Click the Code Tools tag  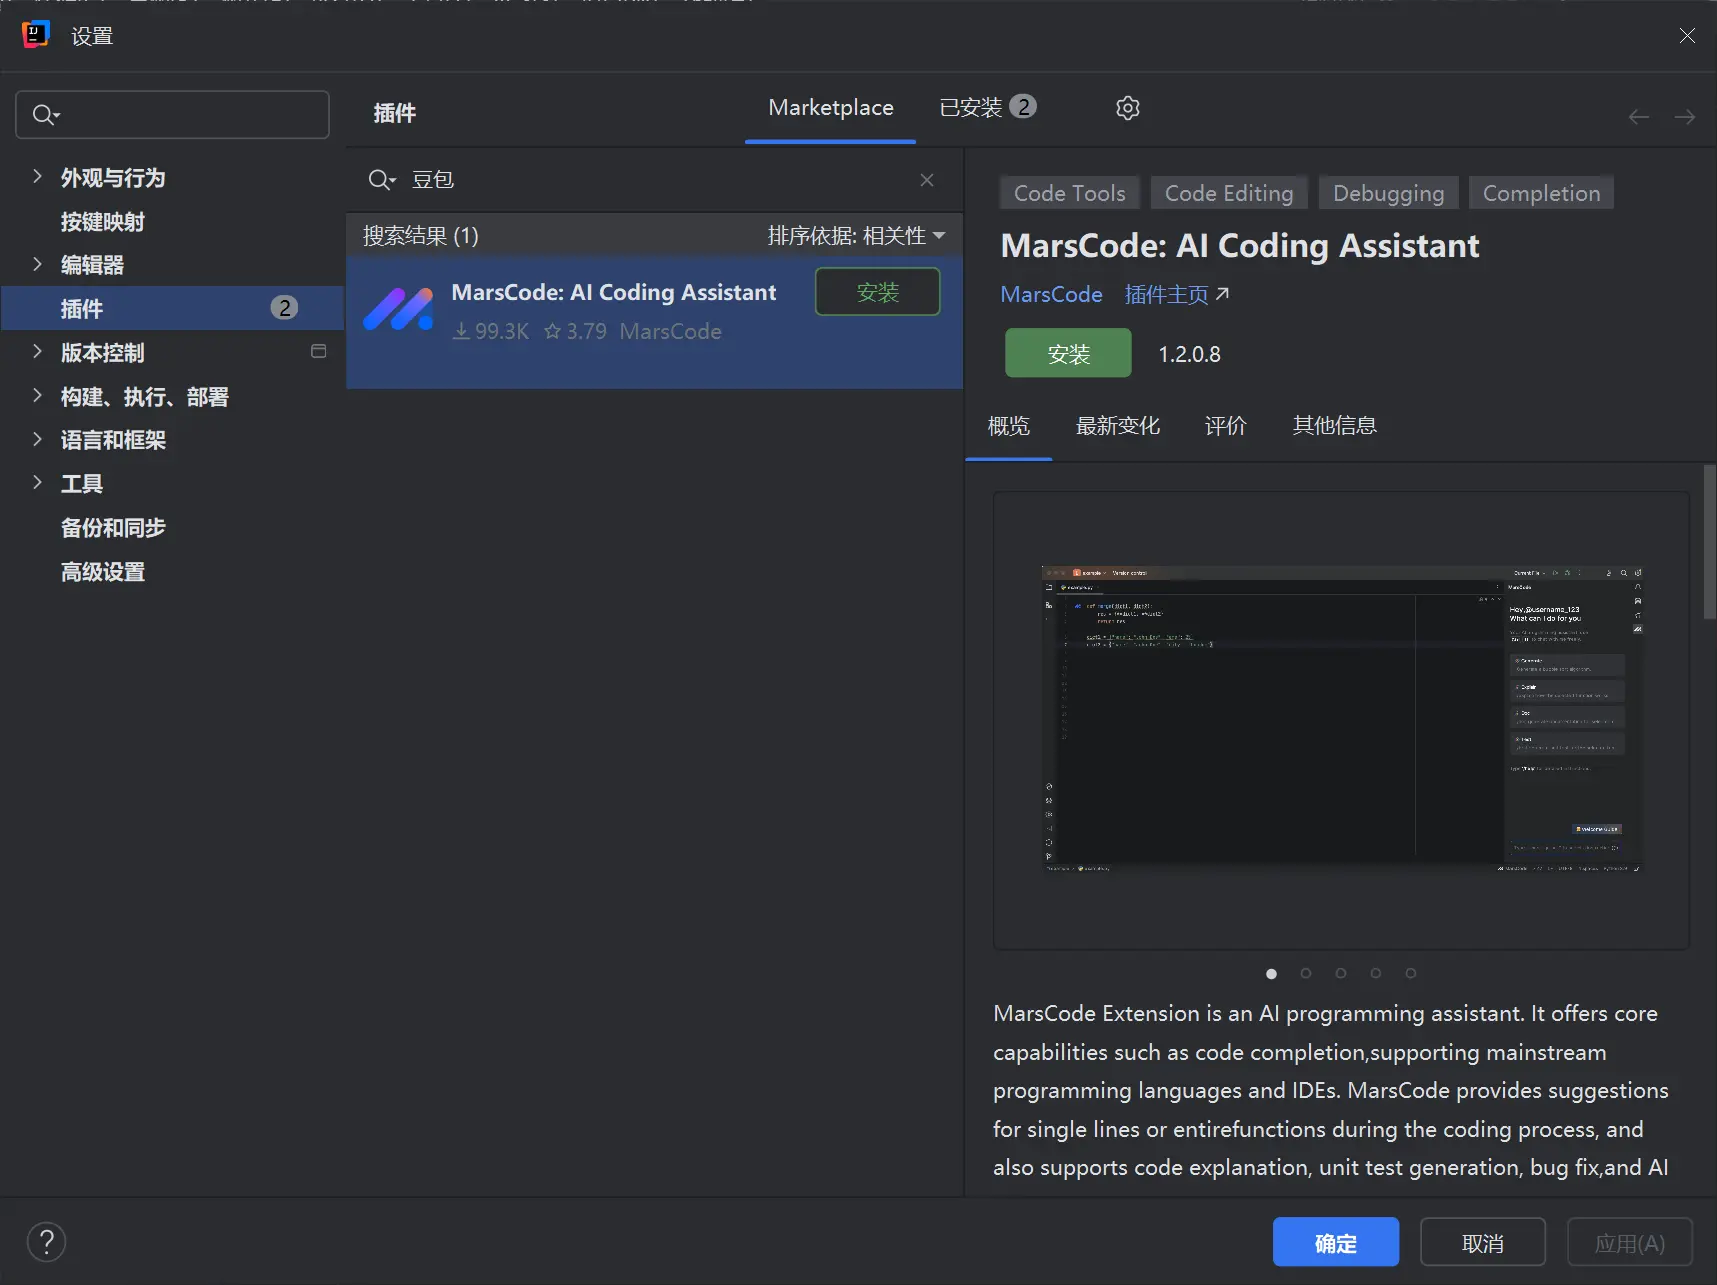(x=1070, y=193)
